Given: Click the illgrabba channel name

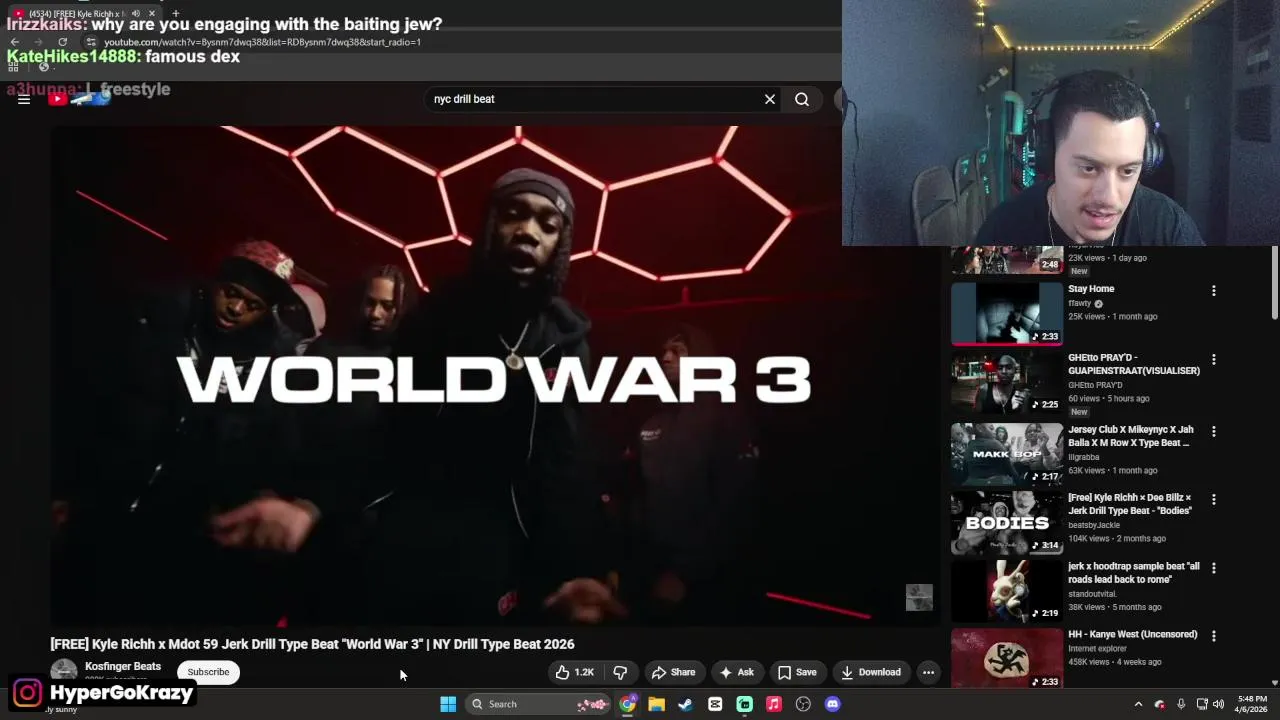Looking at the screenshot, I should point(1083,457).
